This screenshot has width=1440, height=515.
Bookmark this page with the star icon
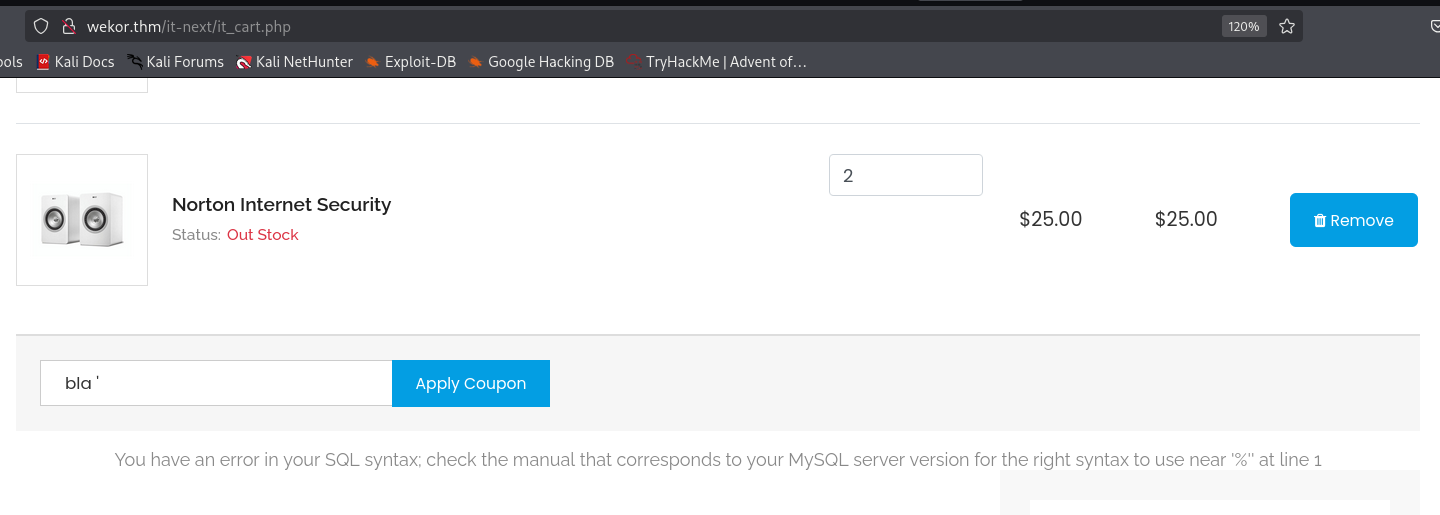[x=1287, y=27]
